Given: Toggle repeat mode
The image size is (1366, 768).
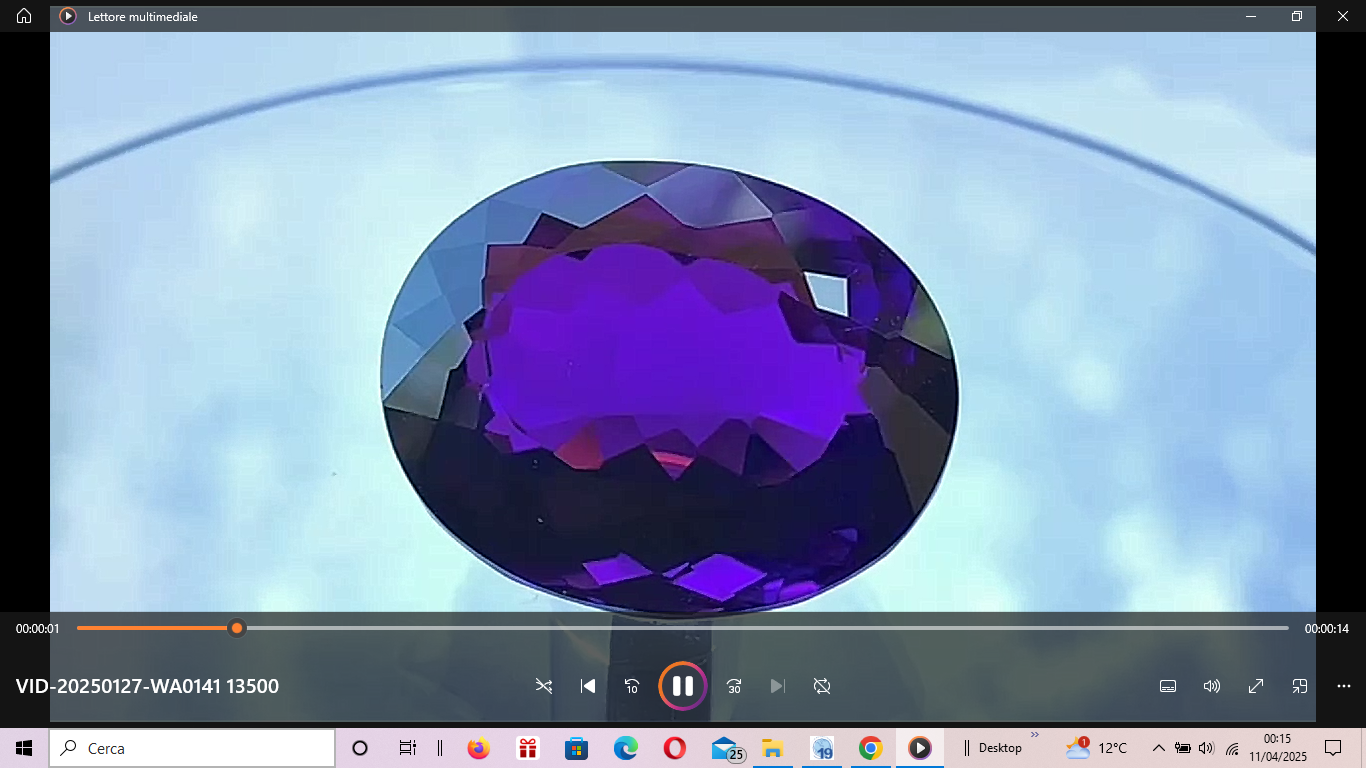Looking at the screenshot, I should [x=822, y=686].
